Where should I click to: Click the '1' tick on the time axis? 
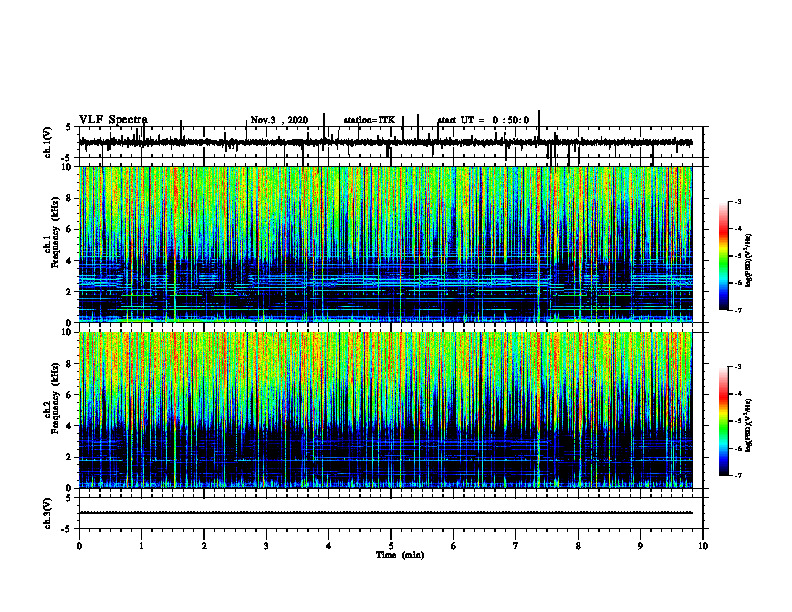pyautogui.click(x=142, y=546)
